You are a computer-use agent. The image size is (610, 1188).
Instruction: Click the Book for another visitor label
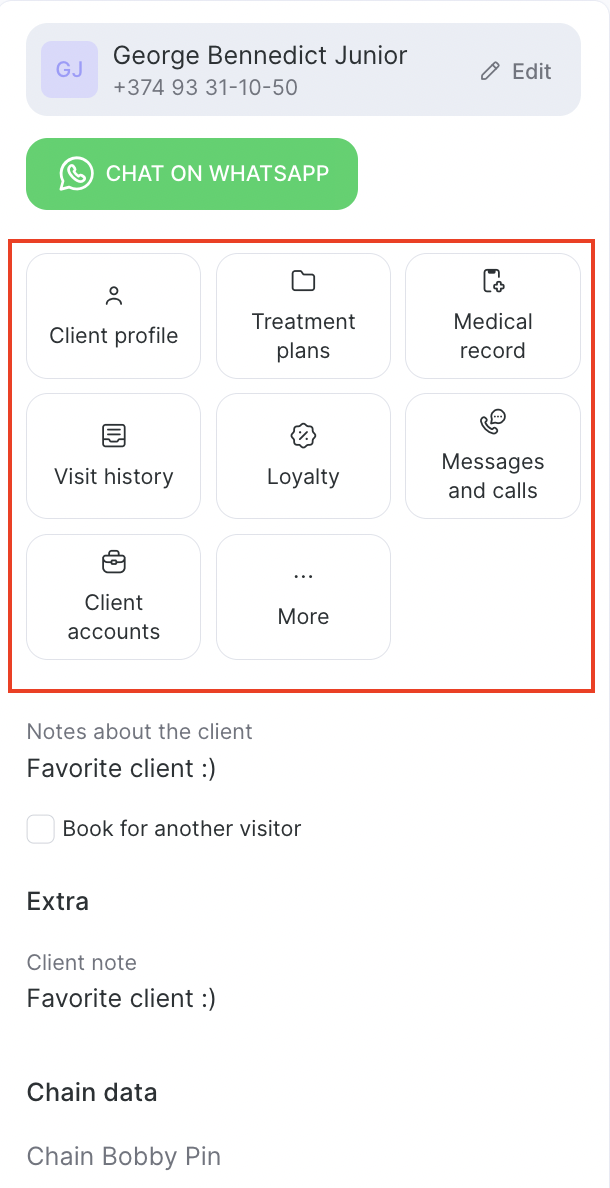[182, 829]
